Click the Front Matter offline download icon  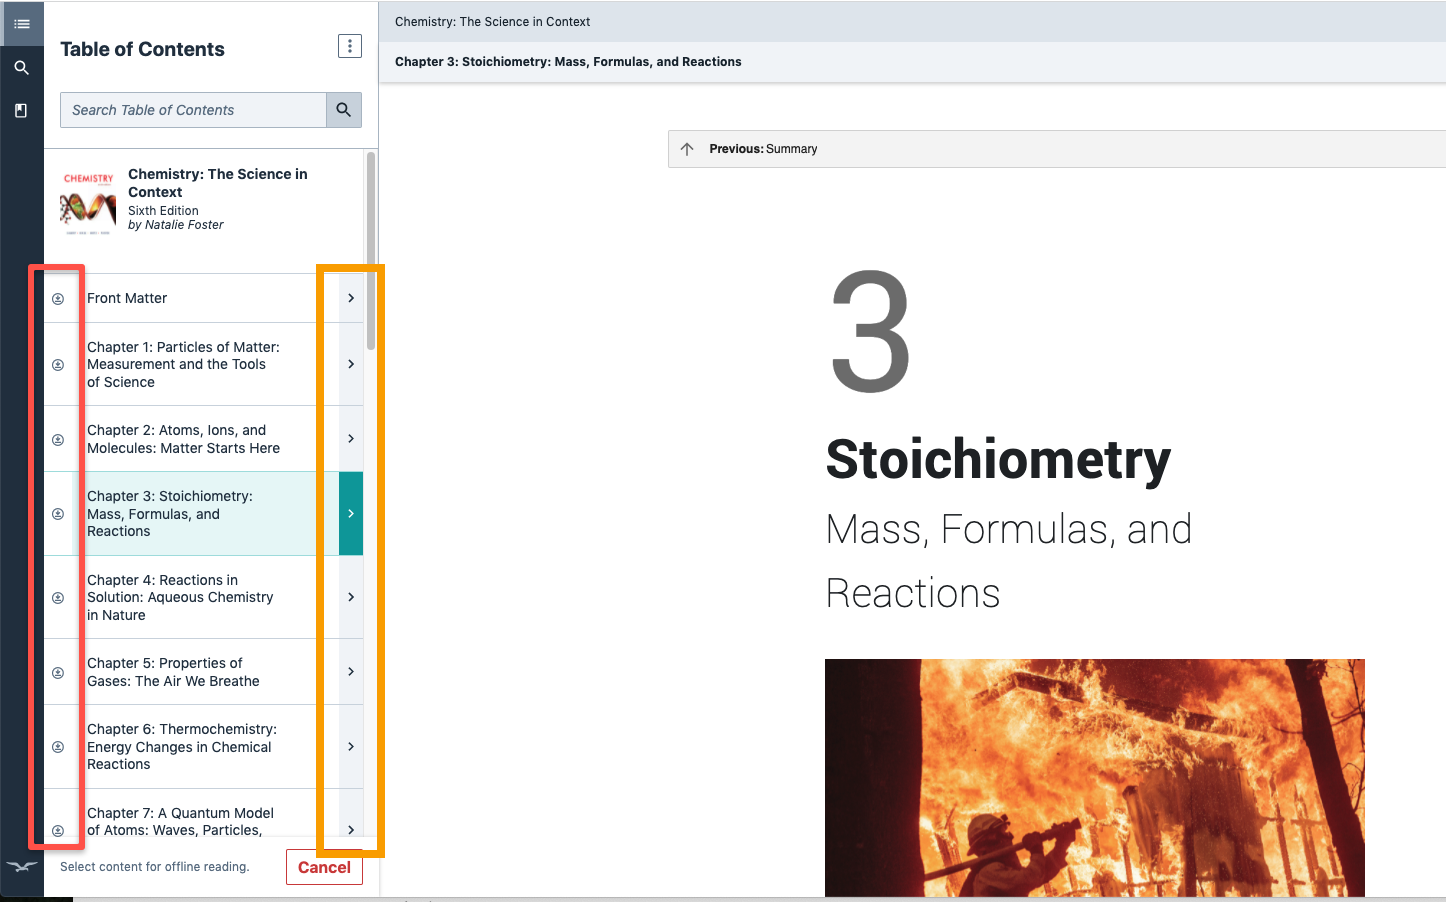58,299
